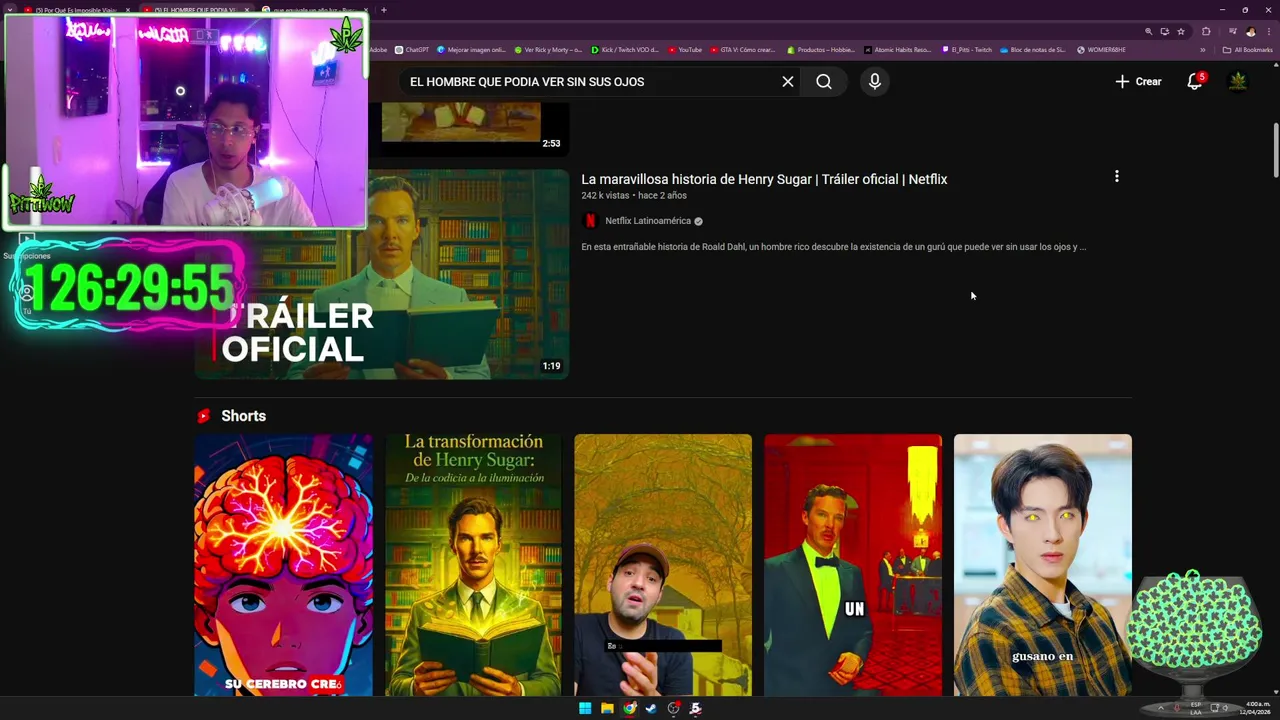The width and height of the screenshot is (1280, 720).
Task: Open the WOMIER68HE bookmark
Action: point(1101,50)
